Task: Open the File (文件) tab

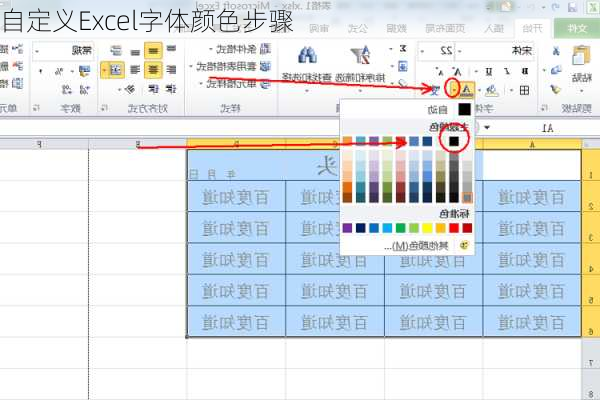Action: click(577, 28)
